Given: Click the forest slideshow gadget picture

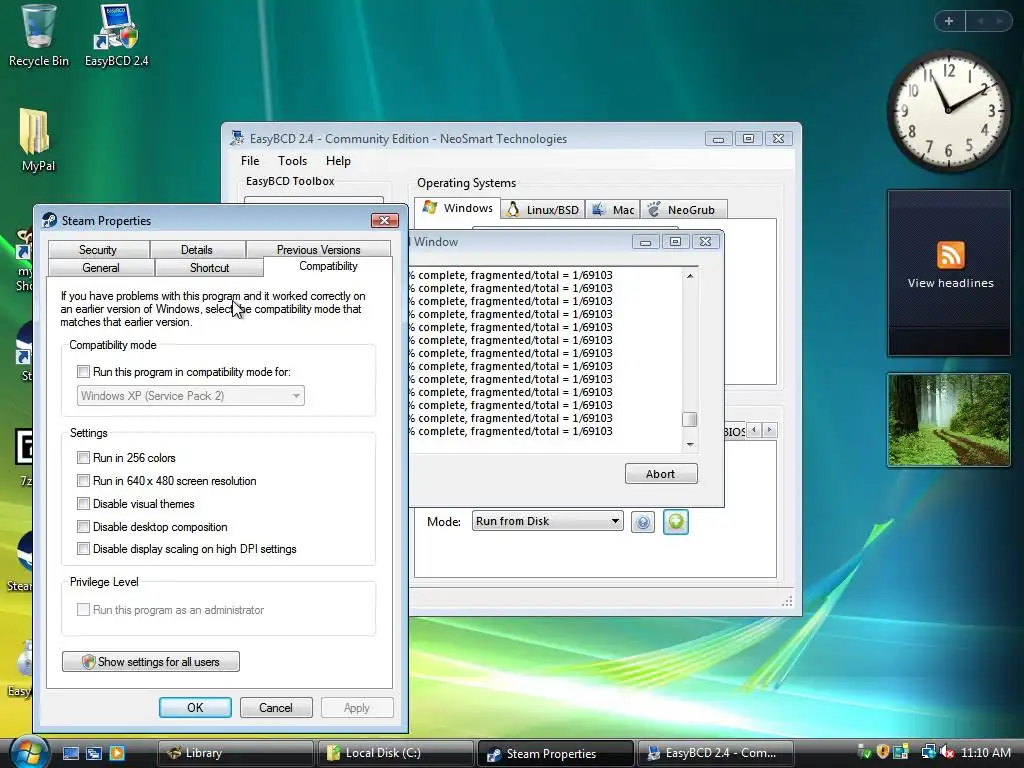Looking at the screenshot, I should point(948,420).
